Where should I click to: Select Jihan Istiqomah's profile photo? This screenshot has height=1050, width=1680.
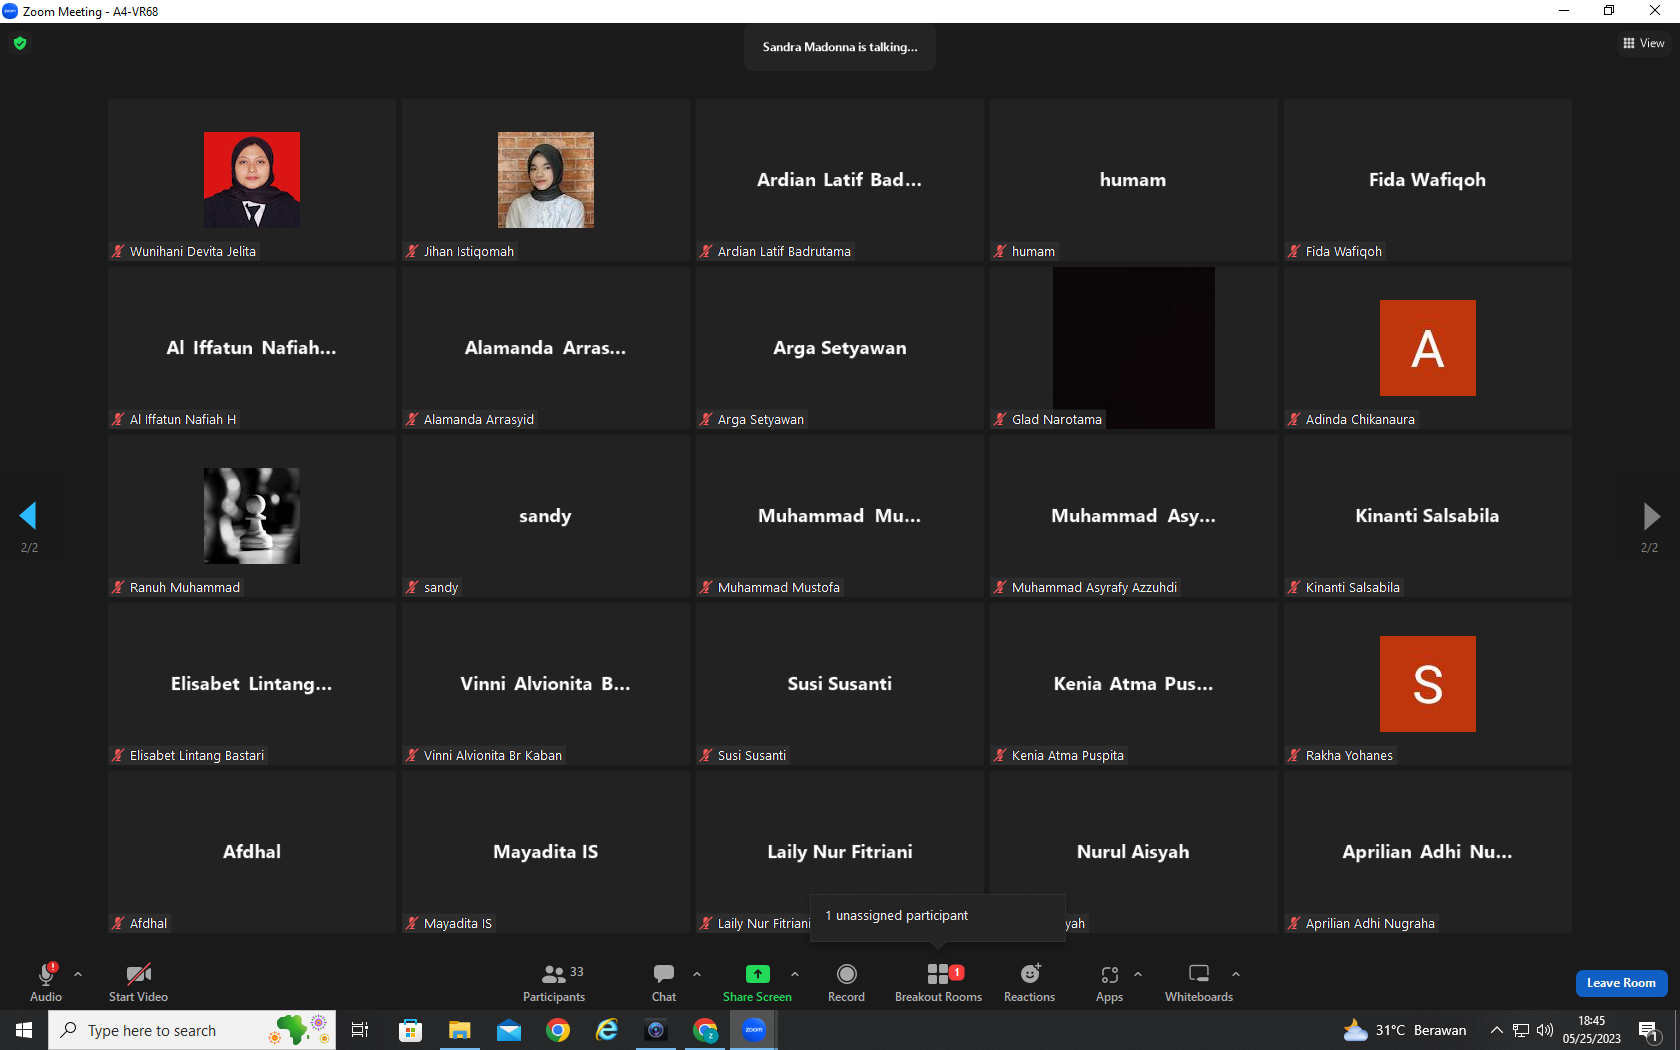546,180
